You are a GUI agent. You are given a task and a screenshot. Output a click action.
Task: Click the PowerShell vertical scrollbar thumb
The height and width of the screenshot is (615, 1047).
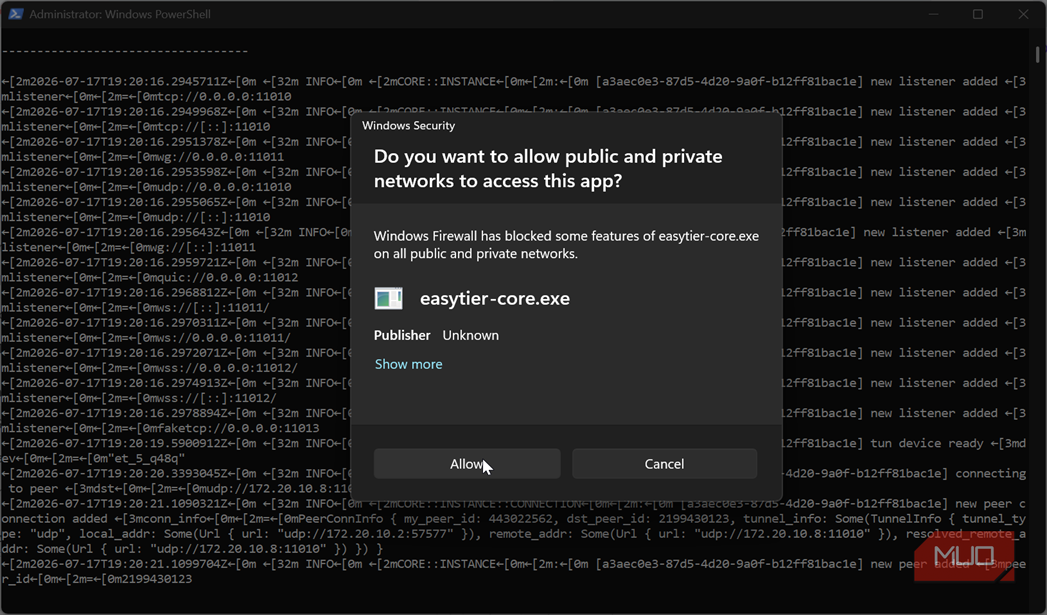1037,53
